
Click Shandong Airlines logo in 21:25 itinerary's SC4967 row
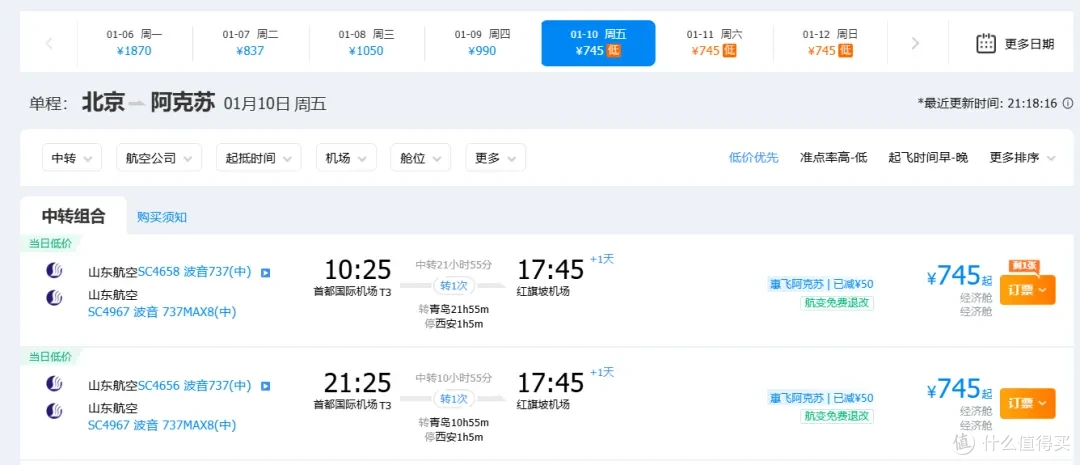54,411
